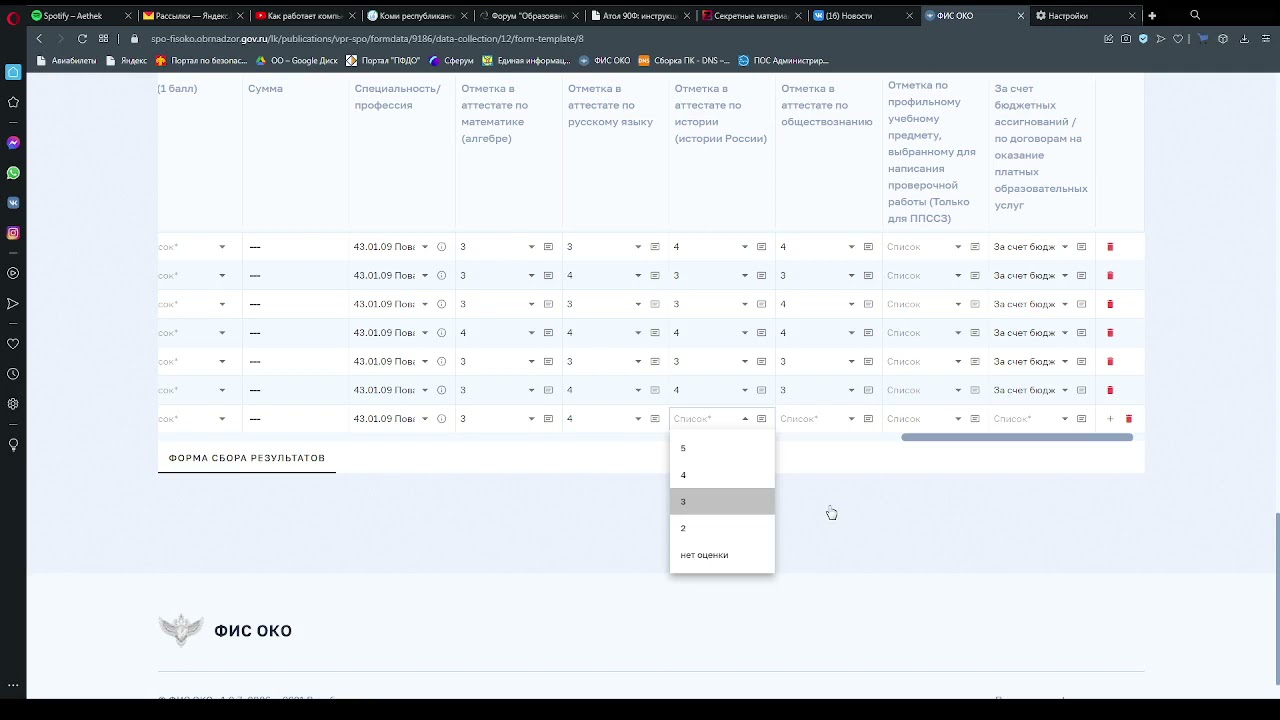Open comment icon beside math grade, first row
Image resolution: width=1280 pixels, height=720 pixels.
[548, 247]
